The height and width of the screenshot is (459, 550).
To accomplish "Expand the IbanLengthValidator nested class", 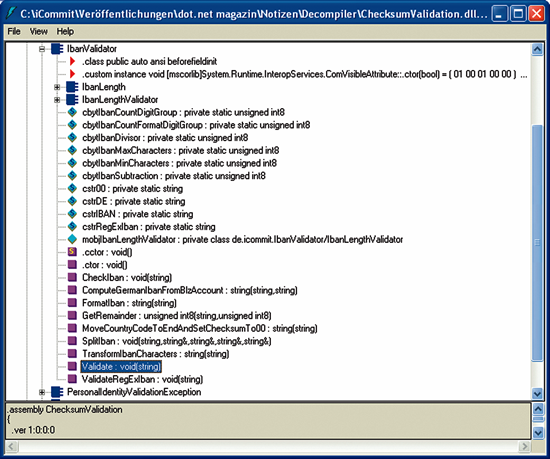I will pos(57,100).
